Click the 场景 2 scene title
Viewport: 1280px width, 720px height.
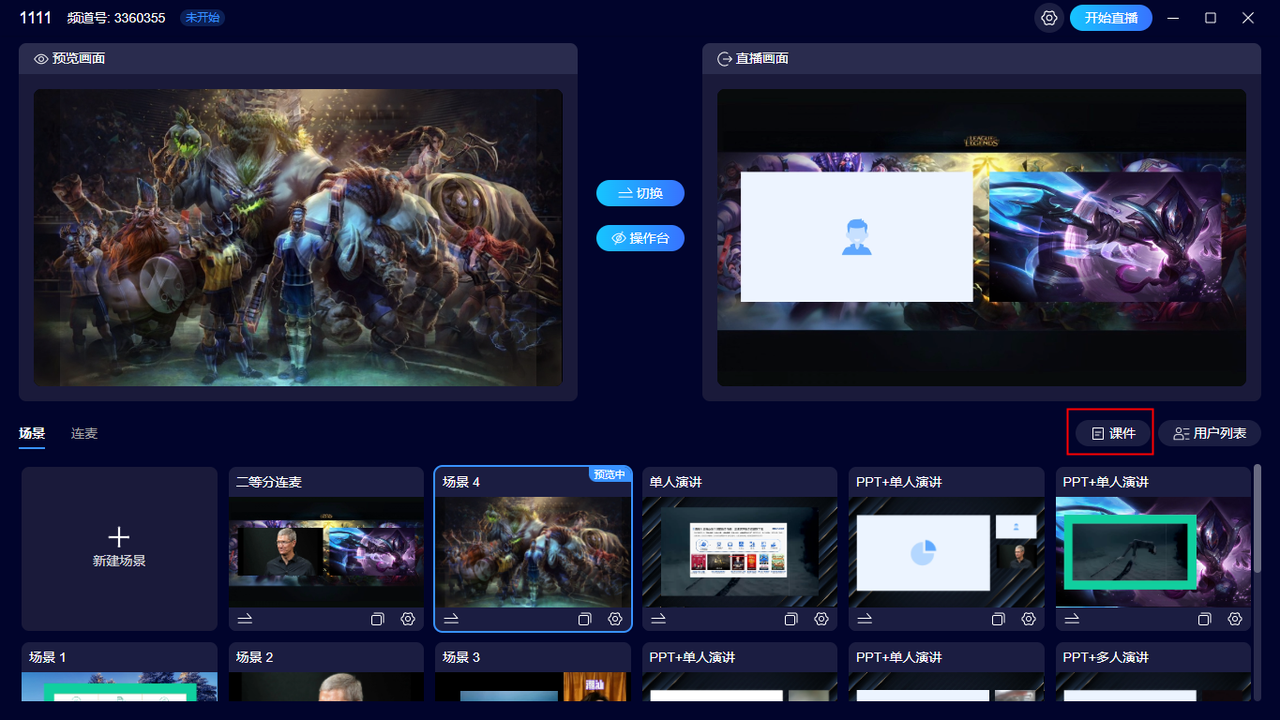click(x=255, y=657)
